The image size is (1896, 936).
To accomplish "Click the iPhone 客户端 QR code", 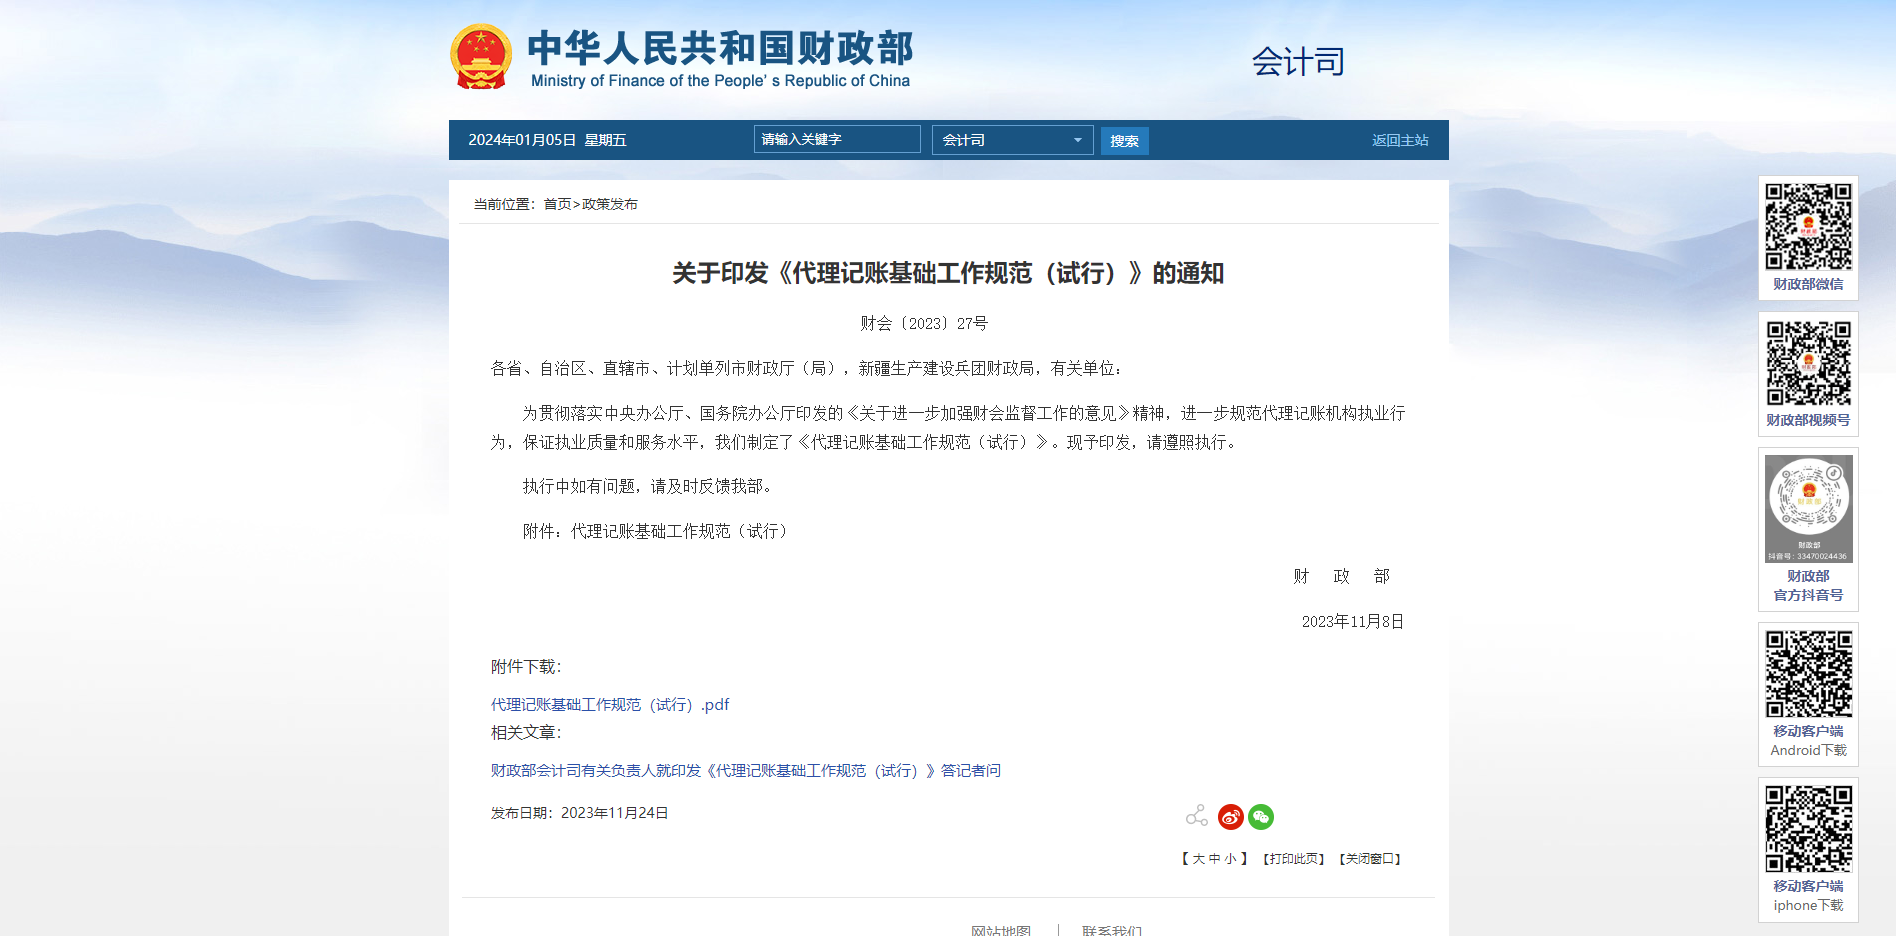I will (x=1808, y=829).
